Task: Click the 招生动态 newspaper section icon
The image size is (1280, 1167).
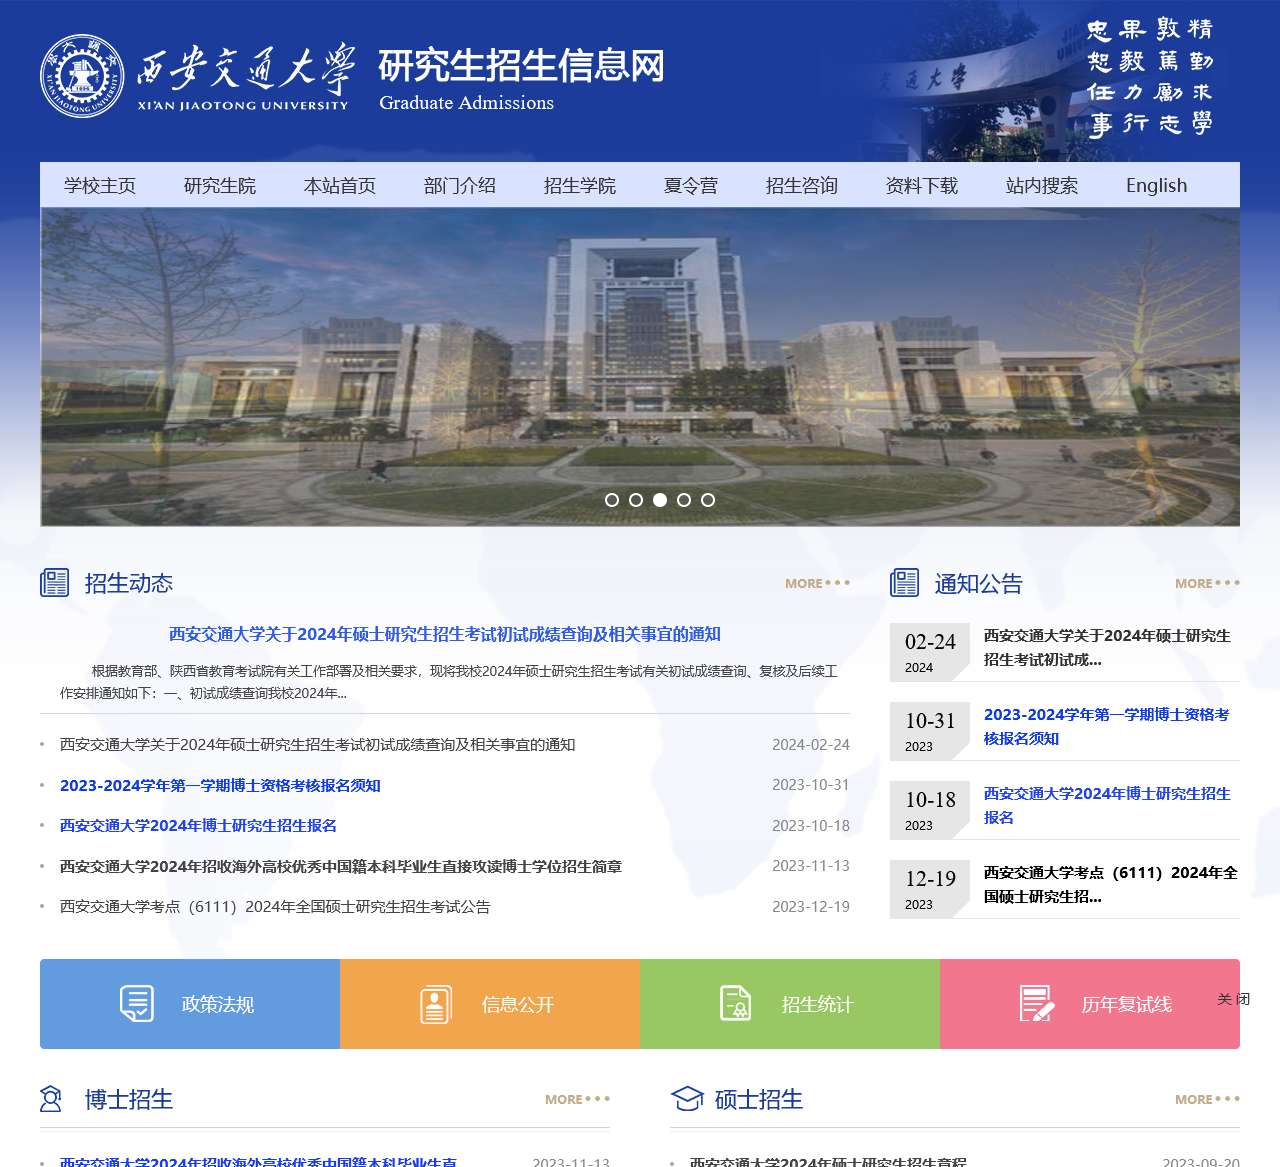Action: pyautogui.click(x=55, y=582)
